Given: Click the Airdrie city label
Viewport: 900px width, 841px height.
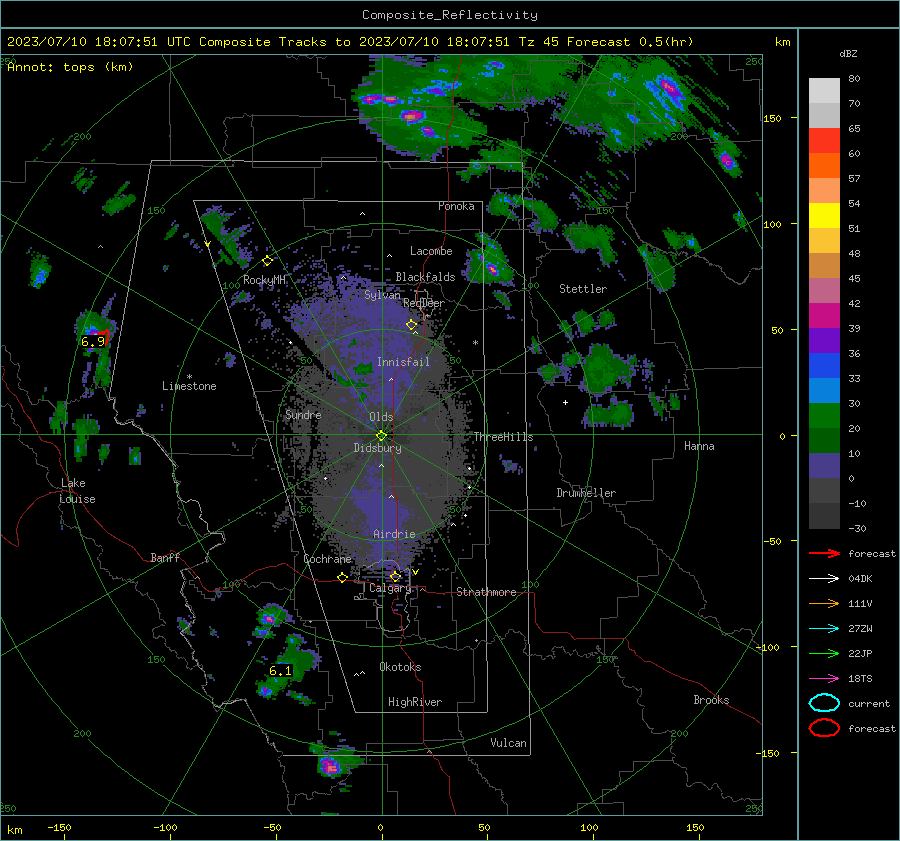Looking at the screenshot, I should click(394, 534).
